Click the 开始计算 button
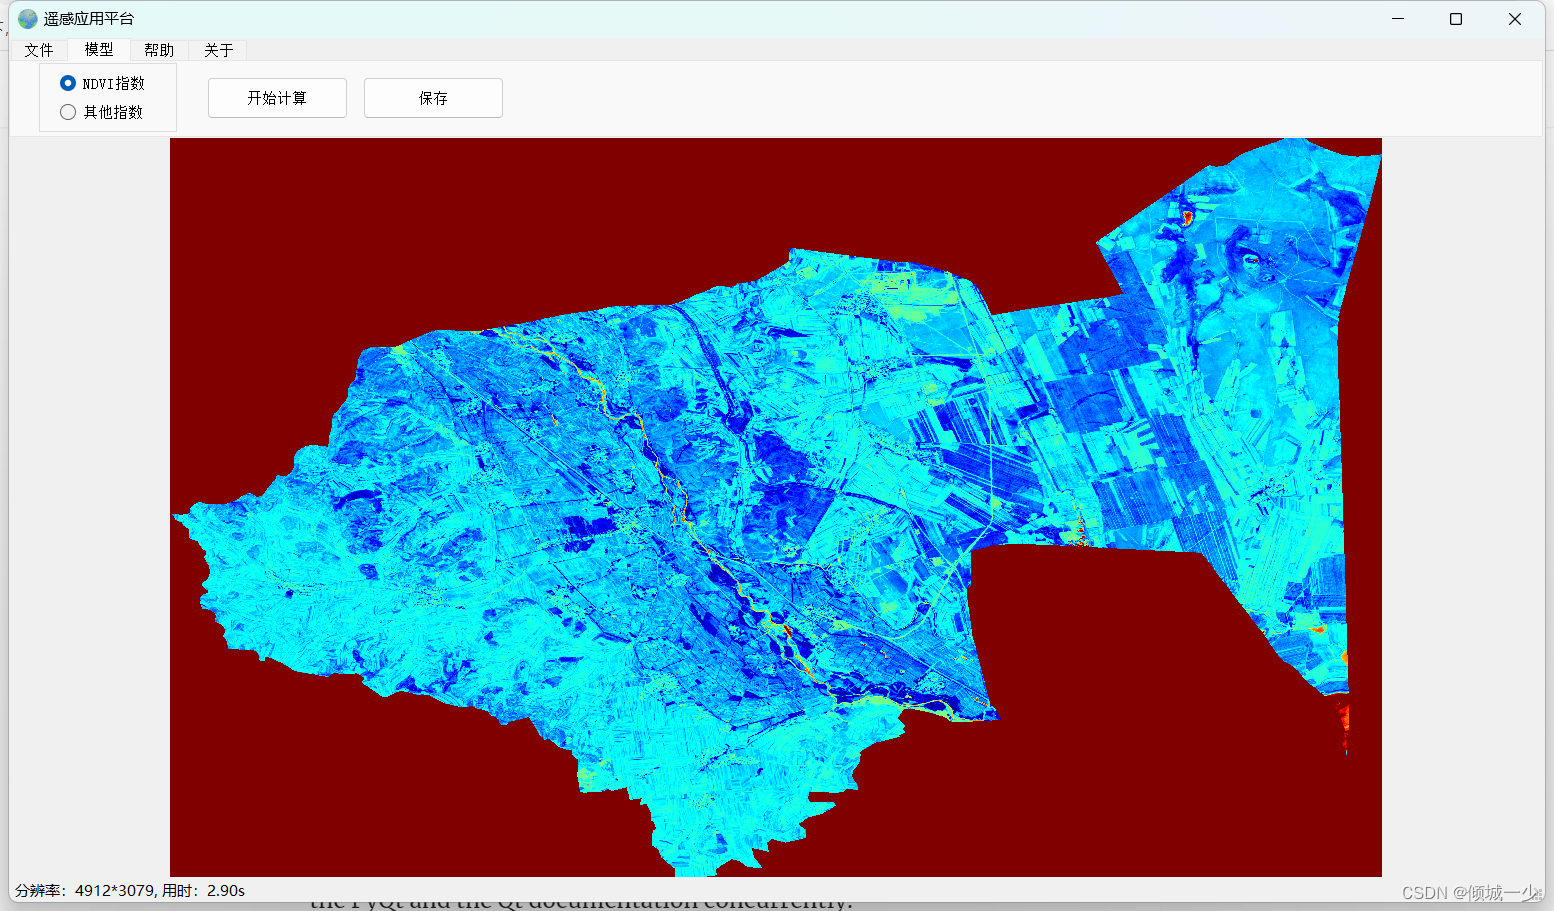The width and height of the screenshot is (1554, 911). (277, 98)
